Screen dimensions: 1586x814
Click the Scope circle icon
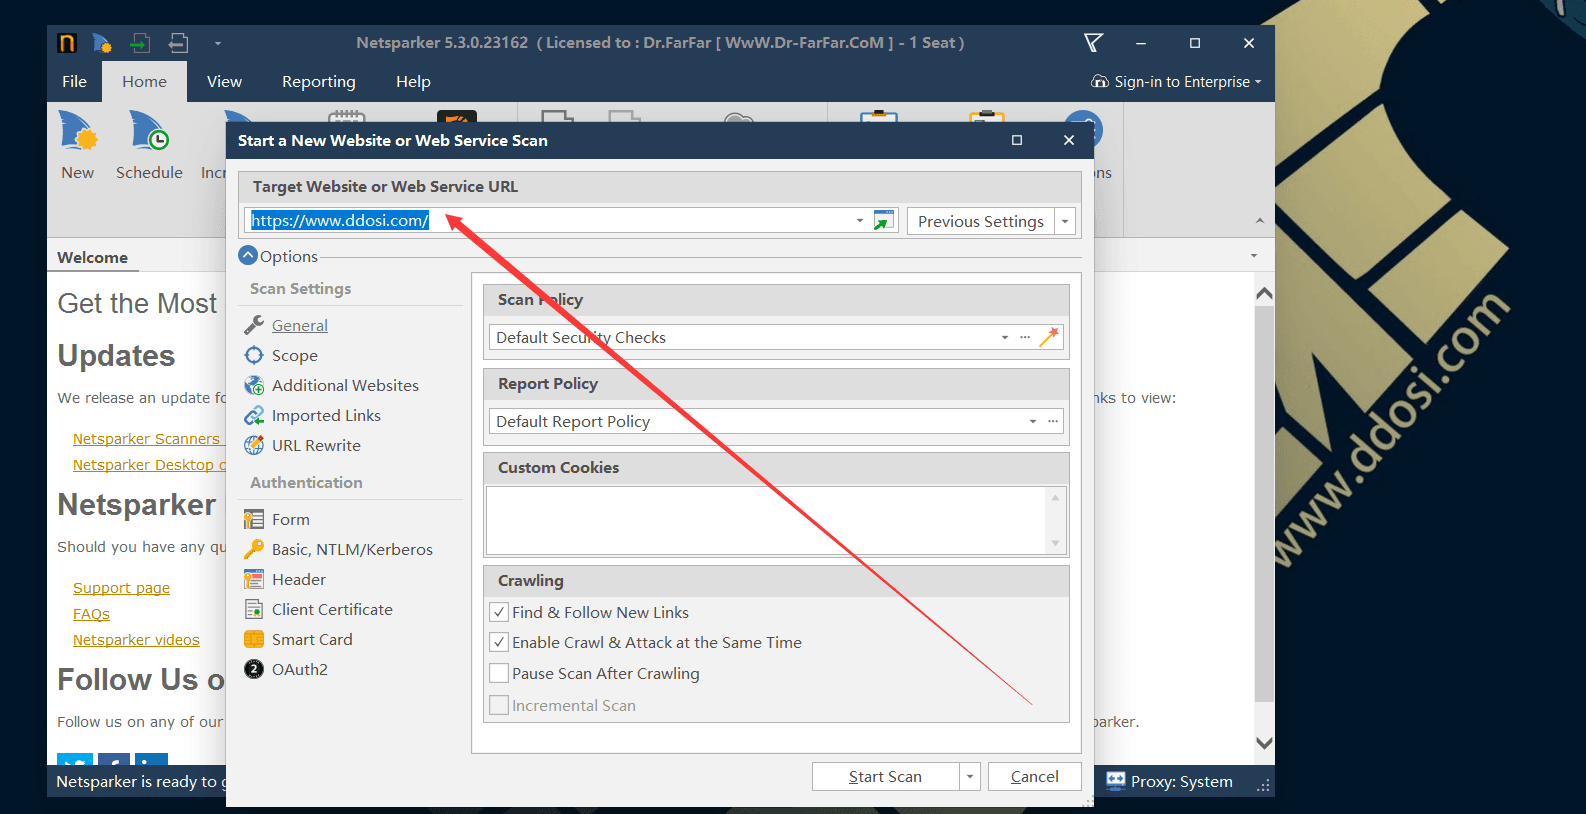[x=254, y=355]
